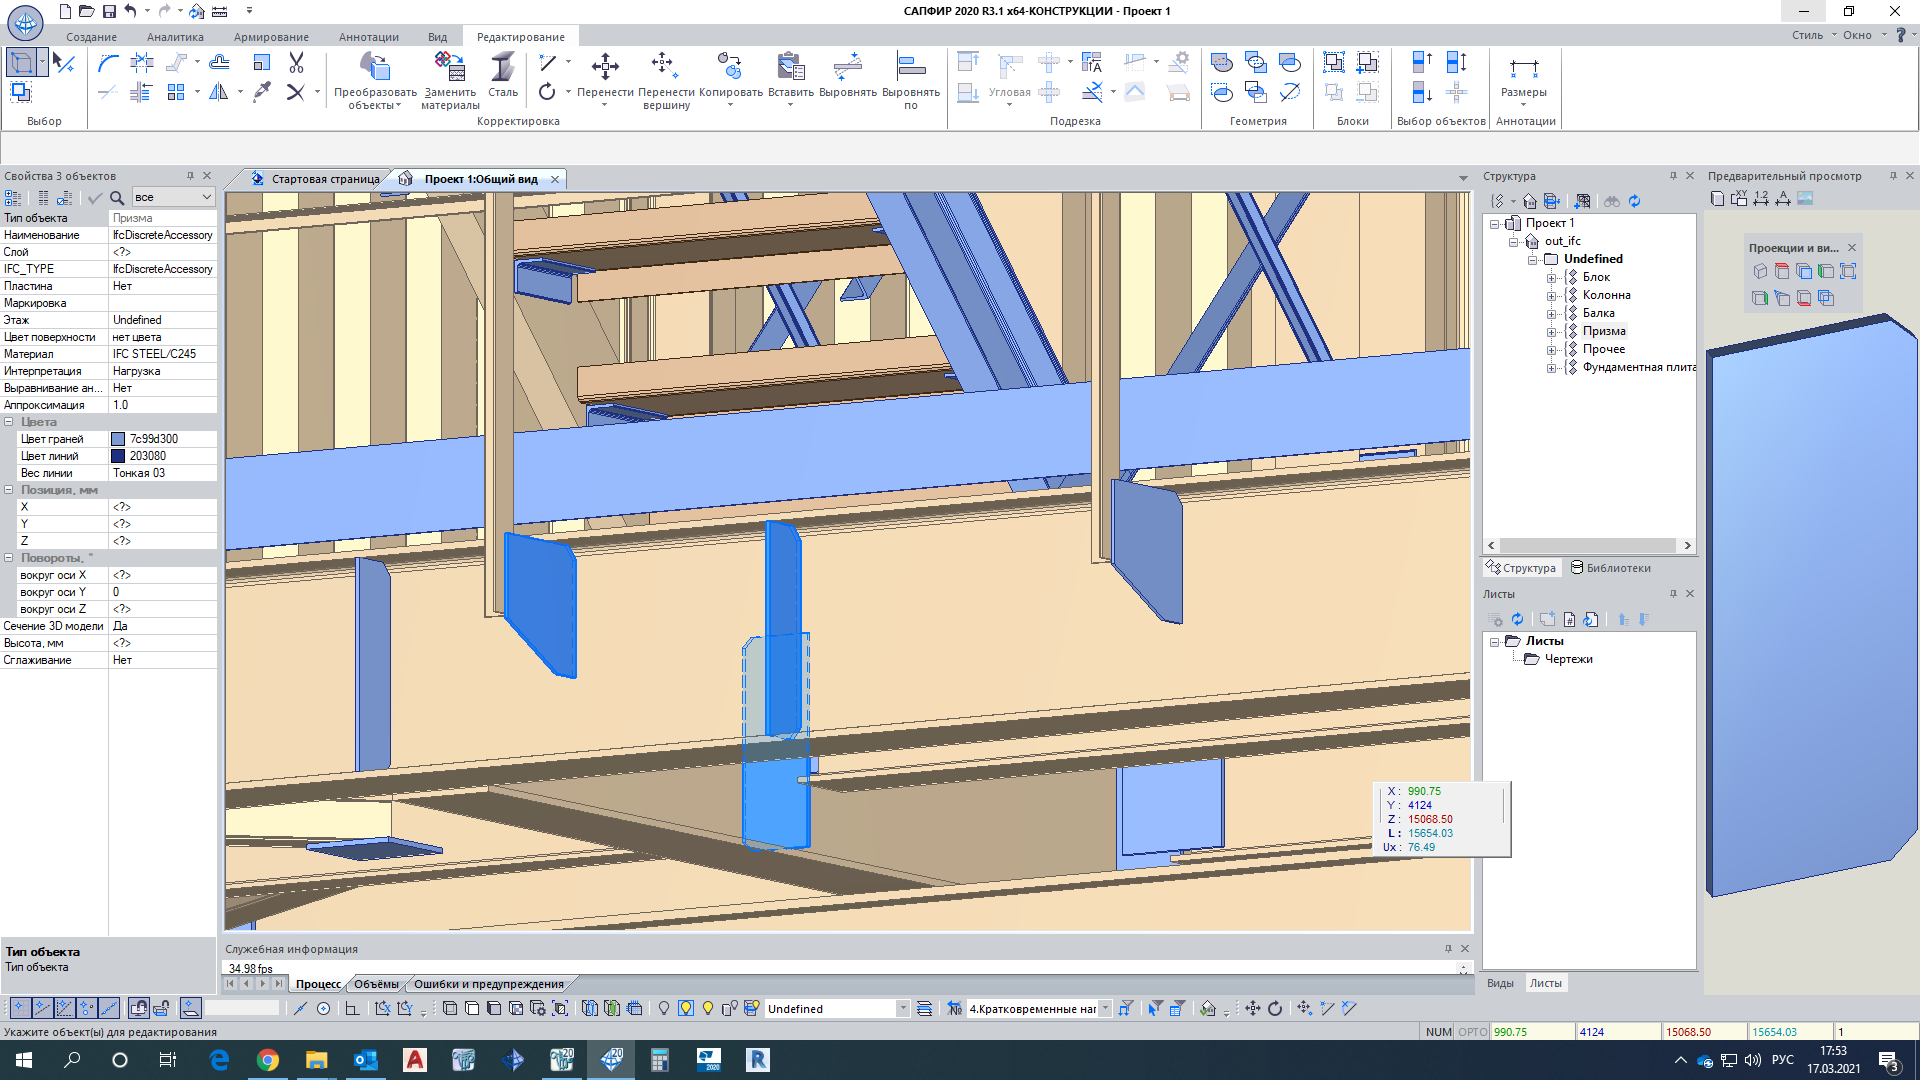Toggle ОРТО indicator in status bar
Image resolution: width=1920 pixels, height=1080 pixels.
pos(1472,1032)
